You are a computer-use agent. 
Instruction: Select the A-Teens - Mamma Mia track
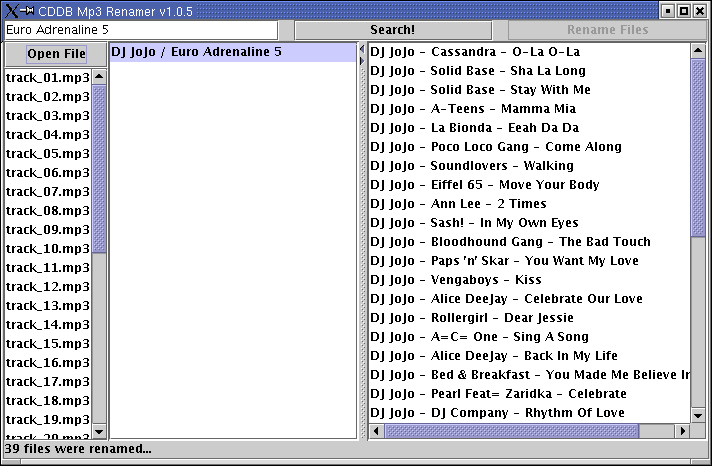[529, 109]
